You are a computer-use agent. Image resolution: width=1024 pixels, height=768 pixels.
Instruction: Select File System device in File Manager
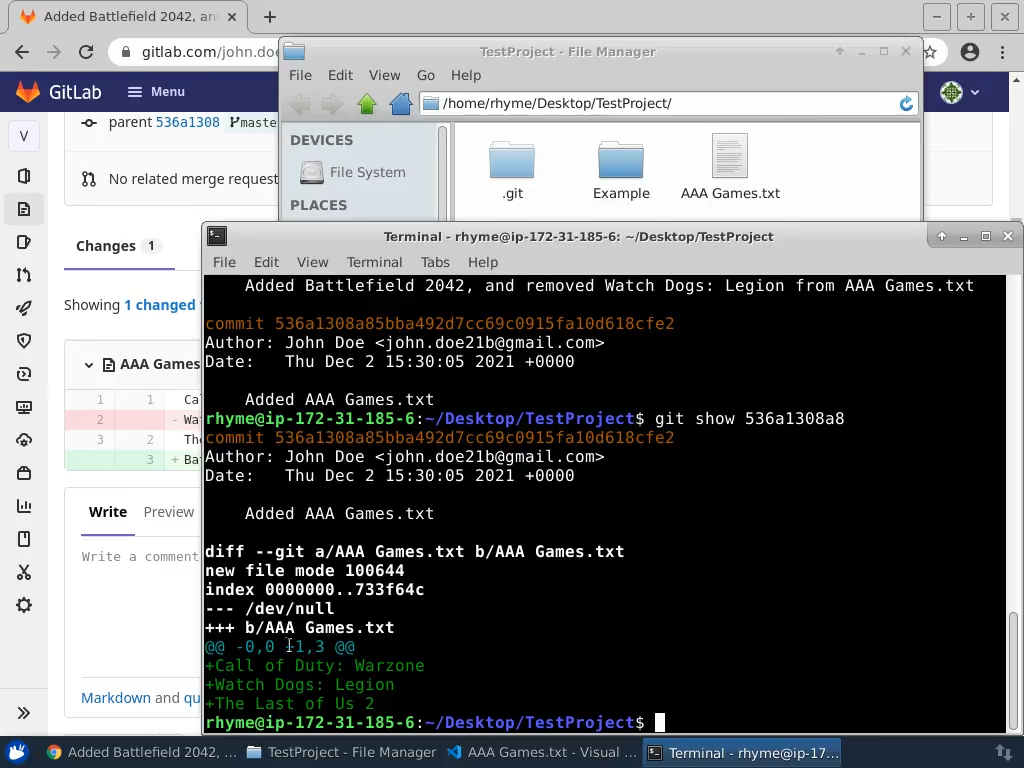point(353,172)
